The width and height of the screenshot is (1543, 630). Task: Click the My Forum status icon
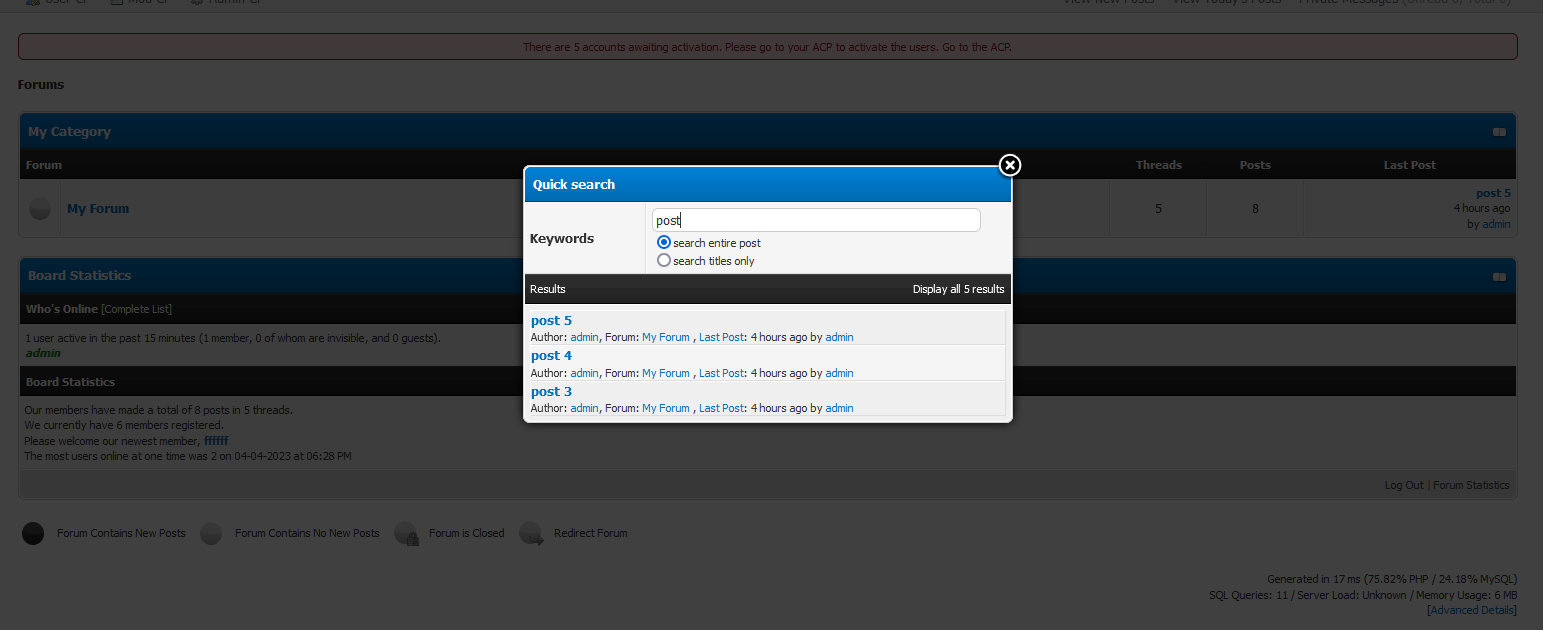40,209
